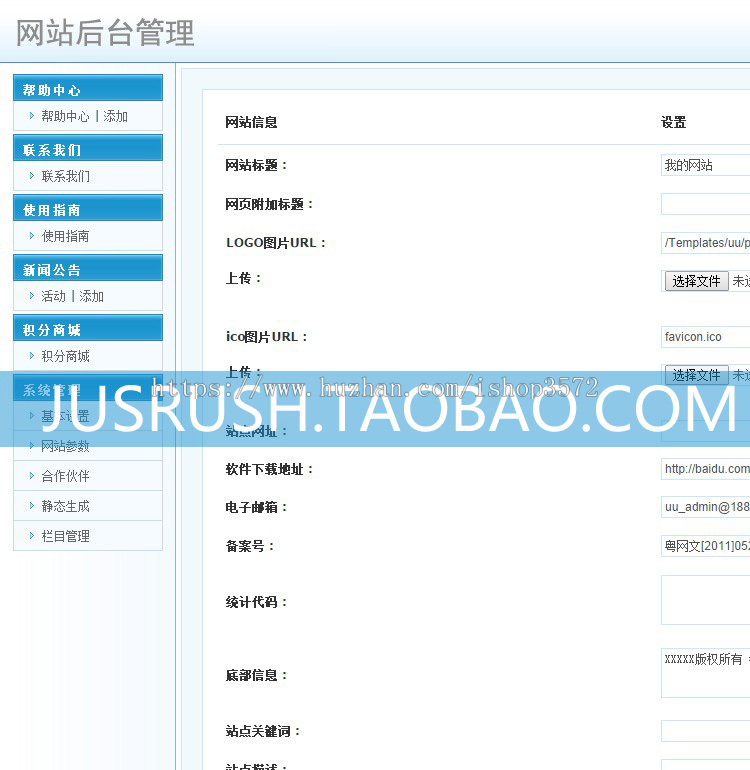Click the 电子邮箱 label
This screenshot has height=770, width=750.
(x=256, y=507)
